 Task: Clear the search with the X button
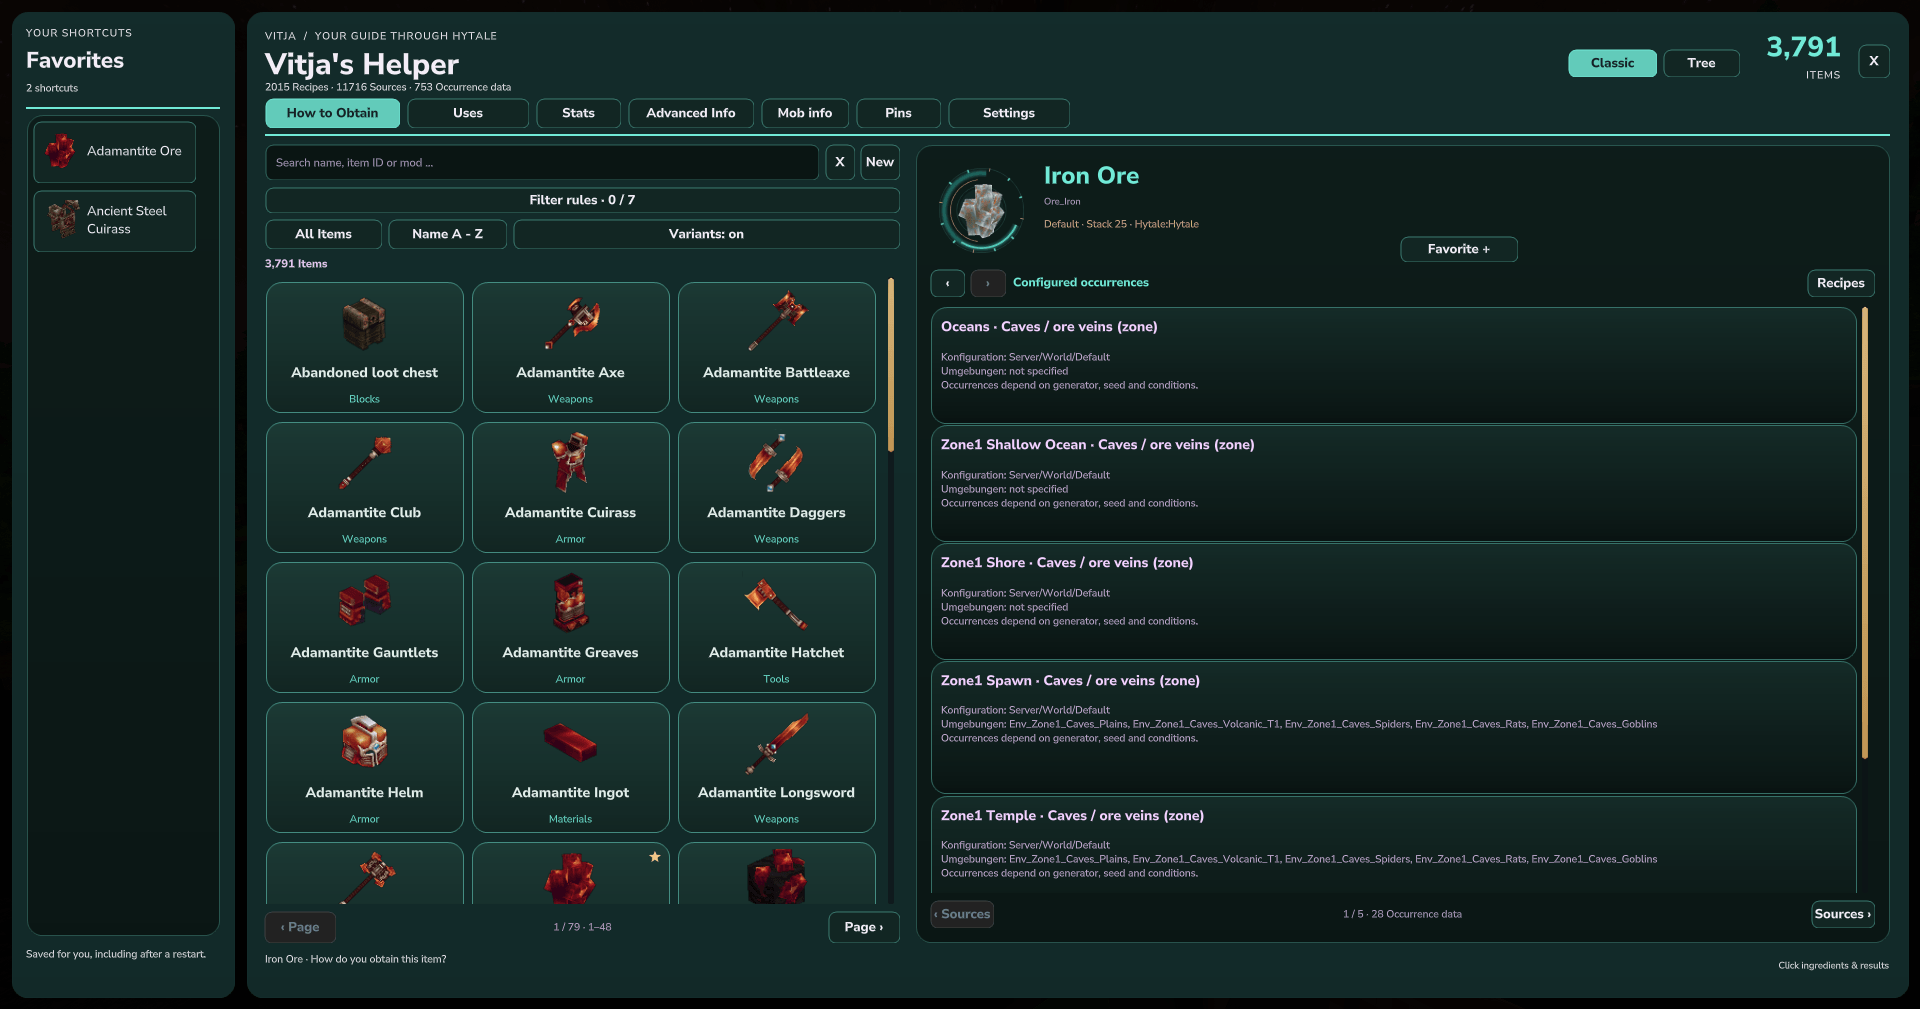(x=840, y=162)
